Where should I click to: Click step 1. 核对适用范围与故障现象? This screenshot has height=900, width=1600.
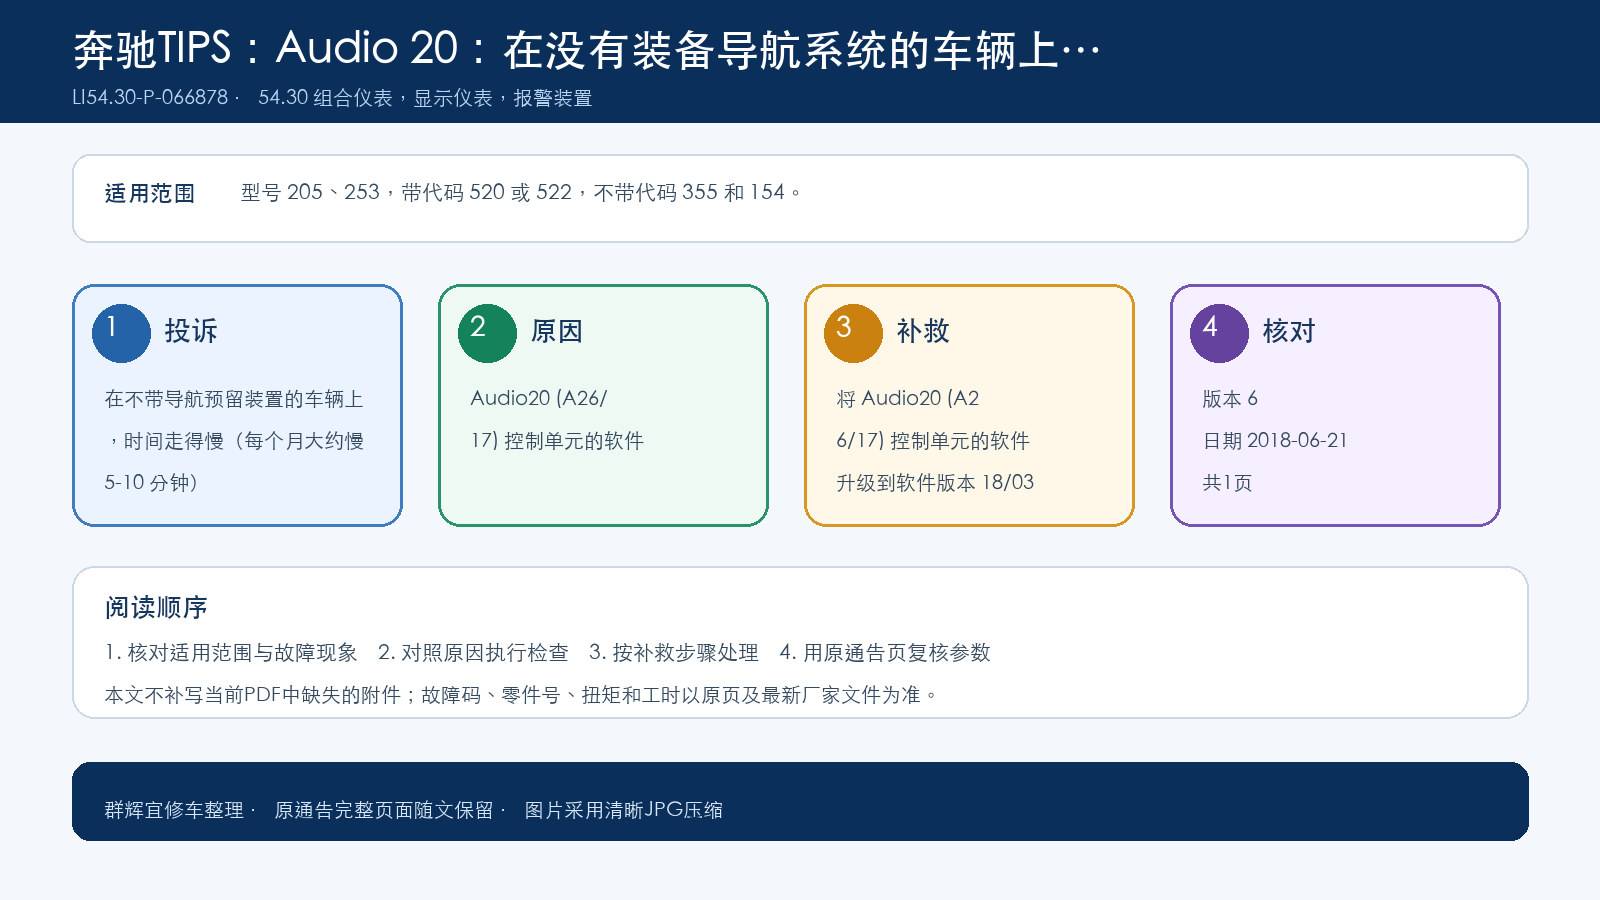click(231, 653)
